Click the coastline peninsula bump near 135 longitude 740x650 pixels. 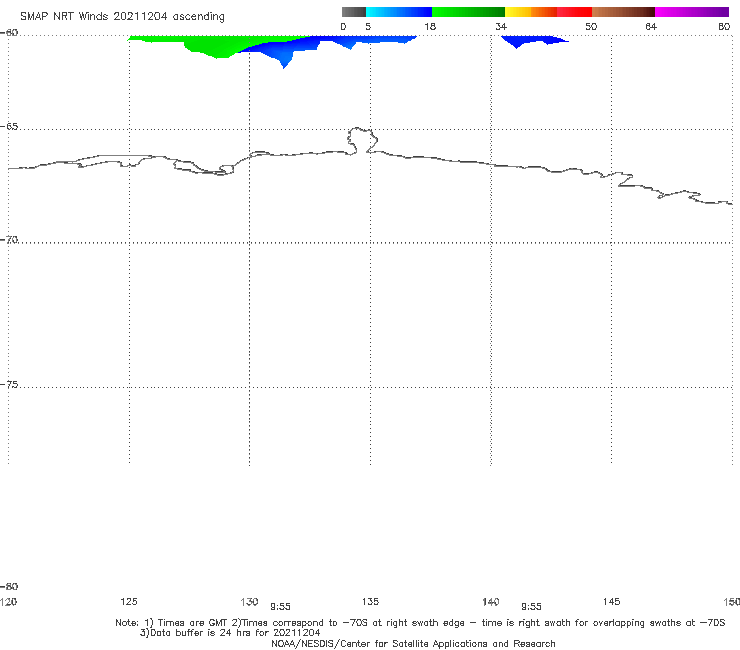[362, 140]
